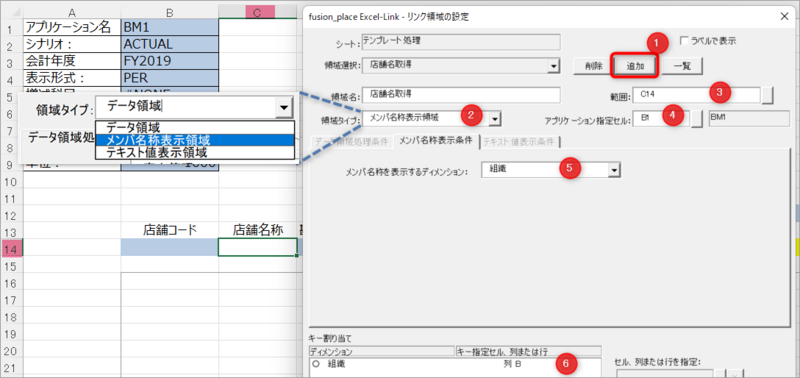Click the シート field showing テンプレート処理
Viewport: 800px width, 378px height.
pos(461,42)
